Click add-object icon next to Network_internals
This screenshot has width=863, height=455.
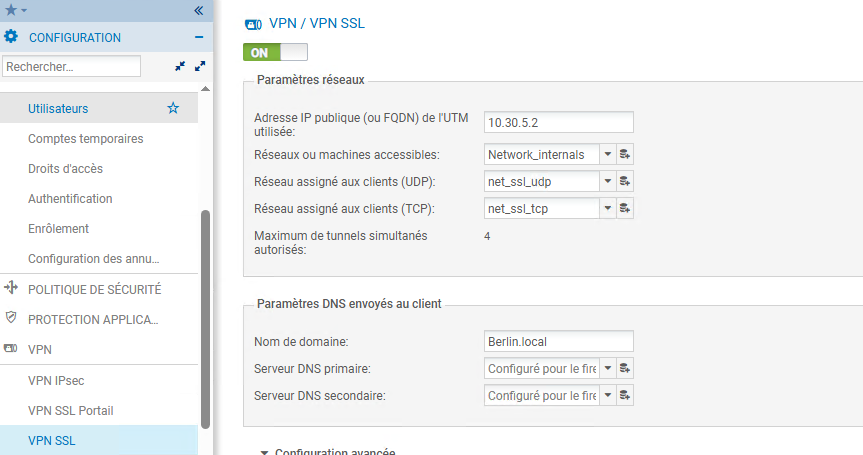tap(626, 154)
